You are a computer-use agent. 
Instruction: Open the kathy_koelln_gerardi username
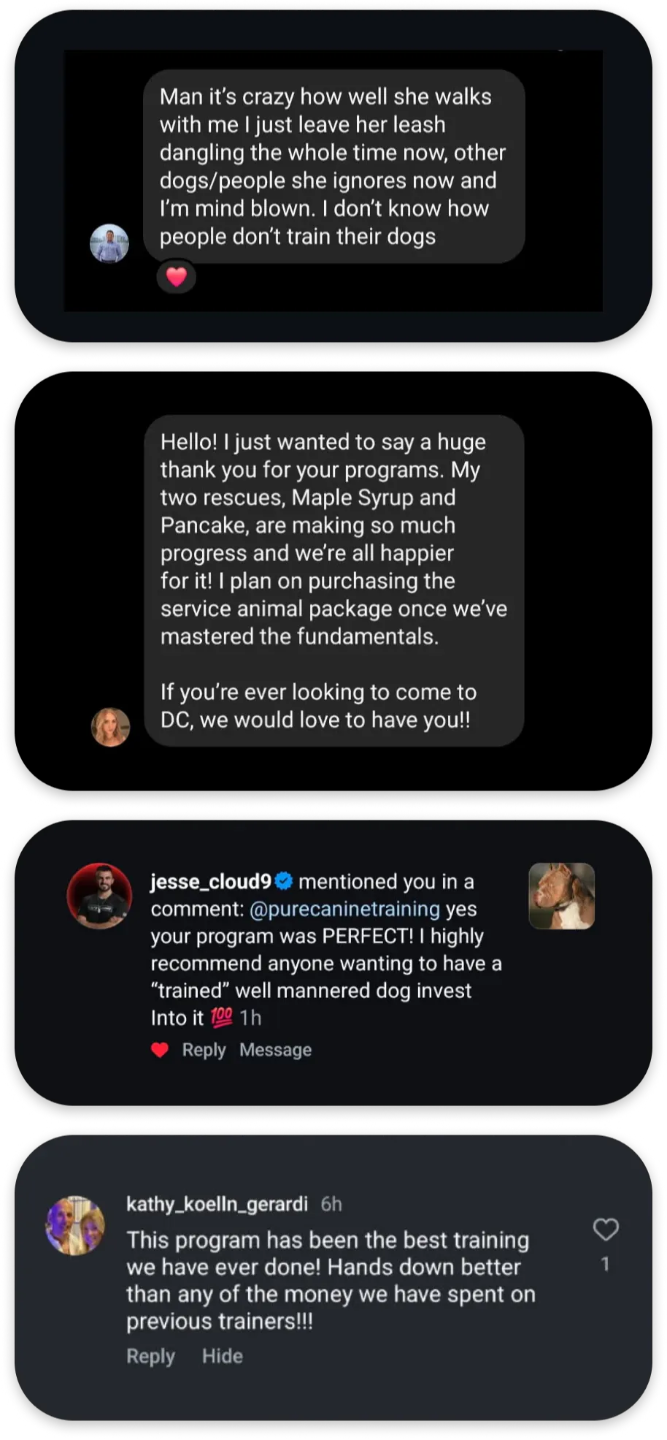(217, 1204)
